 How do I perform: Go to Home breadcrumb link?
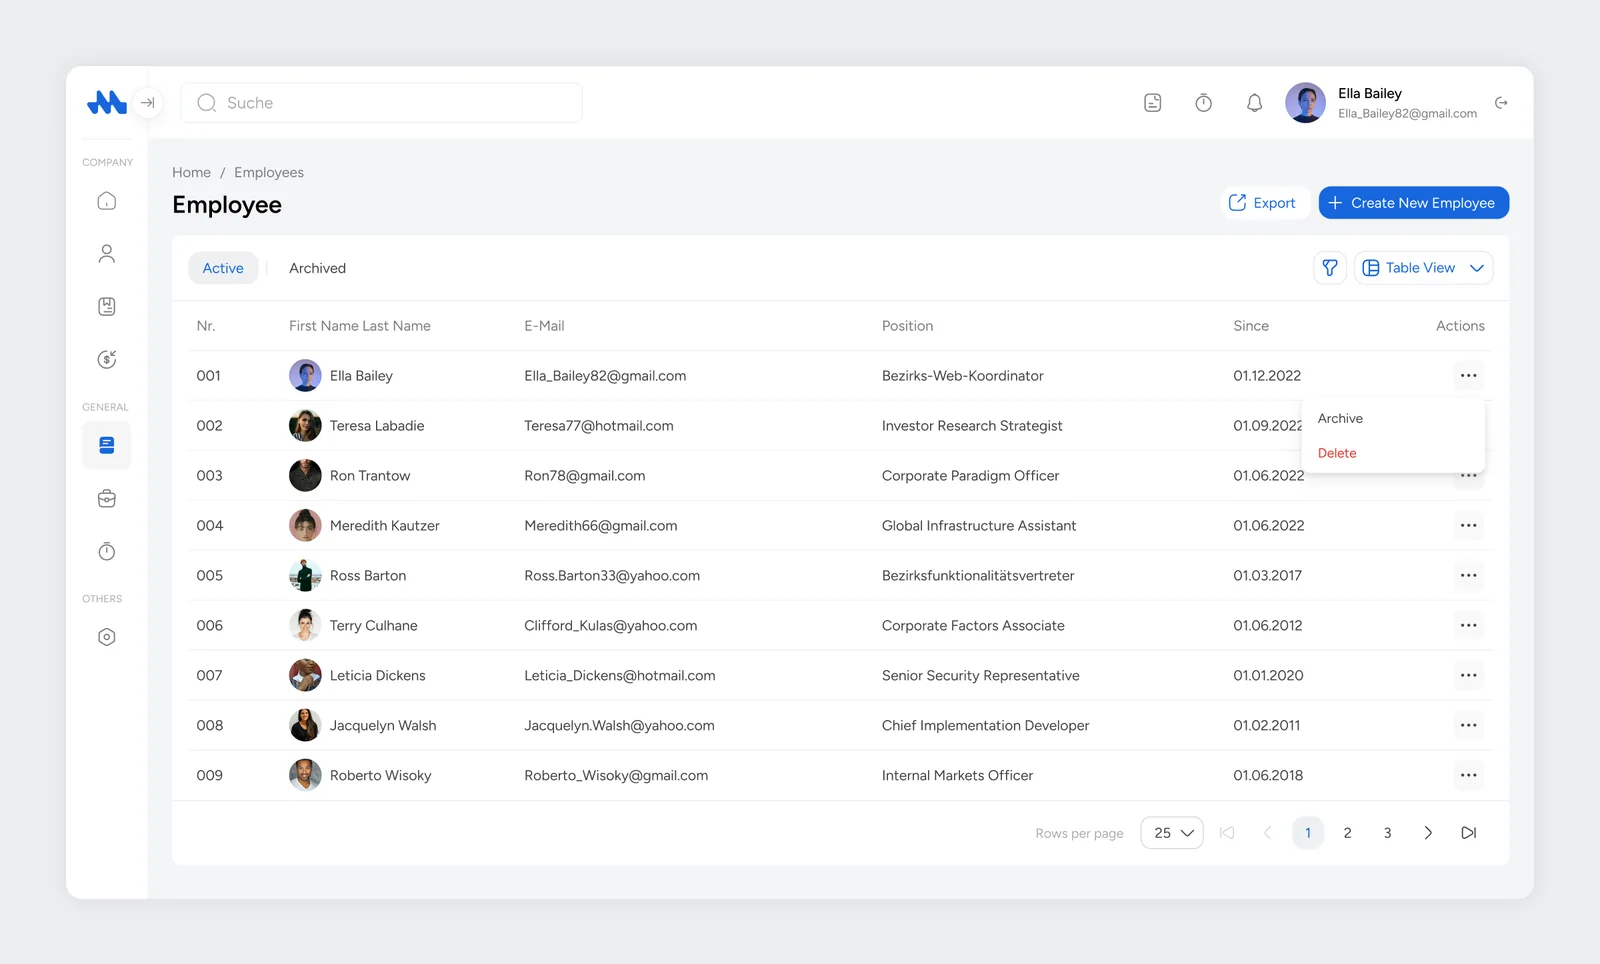[x=191, y=172]
